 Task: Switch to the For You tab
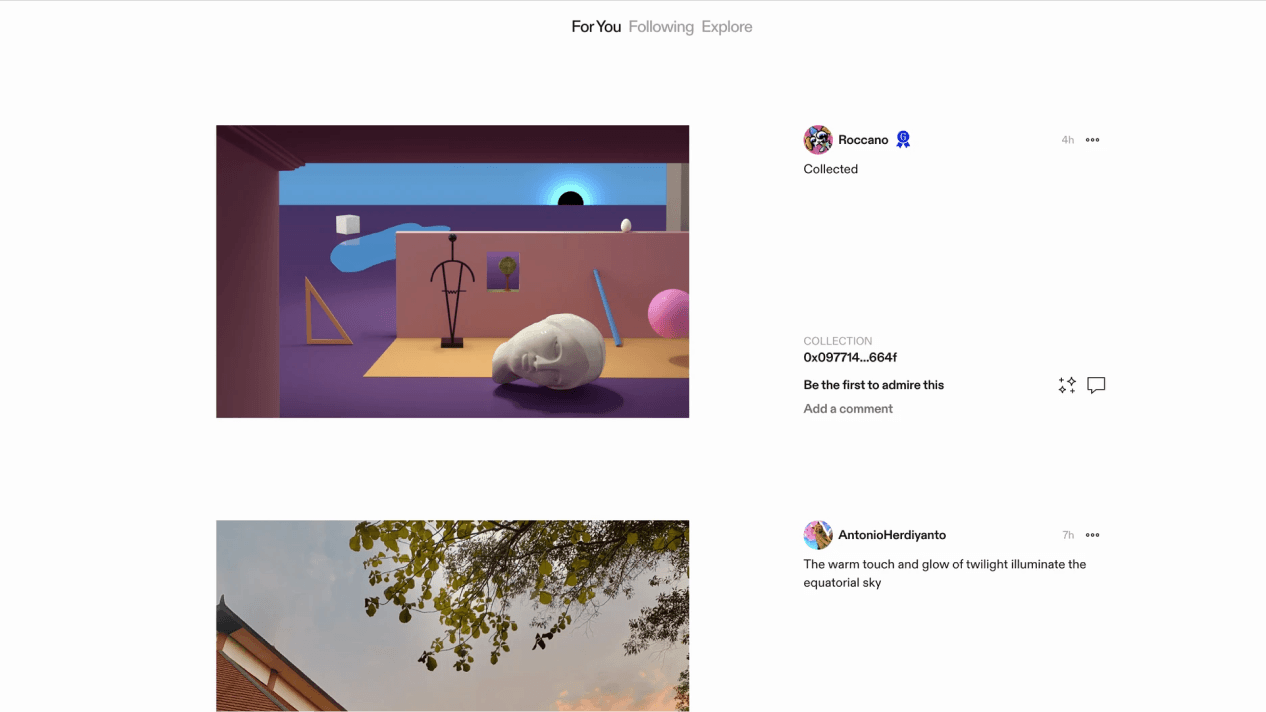click(x=596, y=27)
